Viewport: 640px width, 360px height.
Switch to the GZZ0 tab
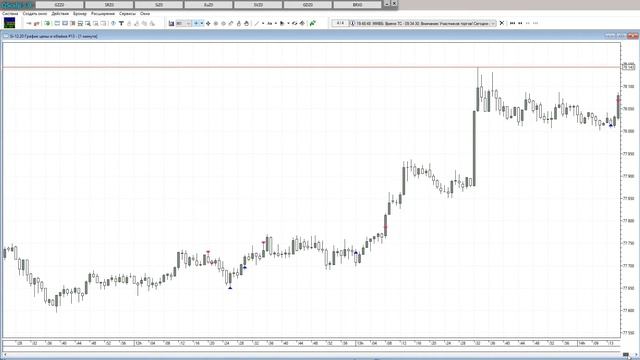click(x=59, y=5)
